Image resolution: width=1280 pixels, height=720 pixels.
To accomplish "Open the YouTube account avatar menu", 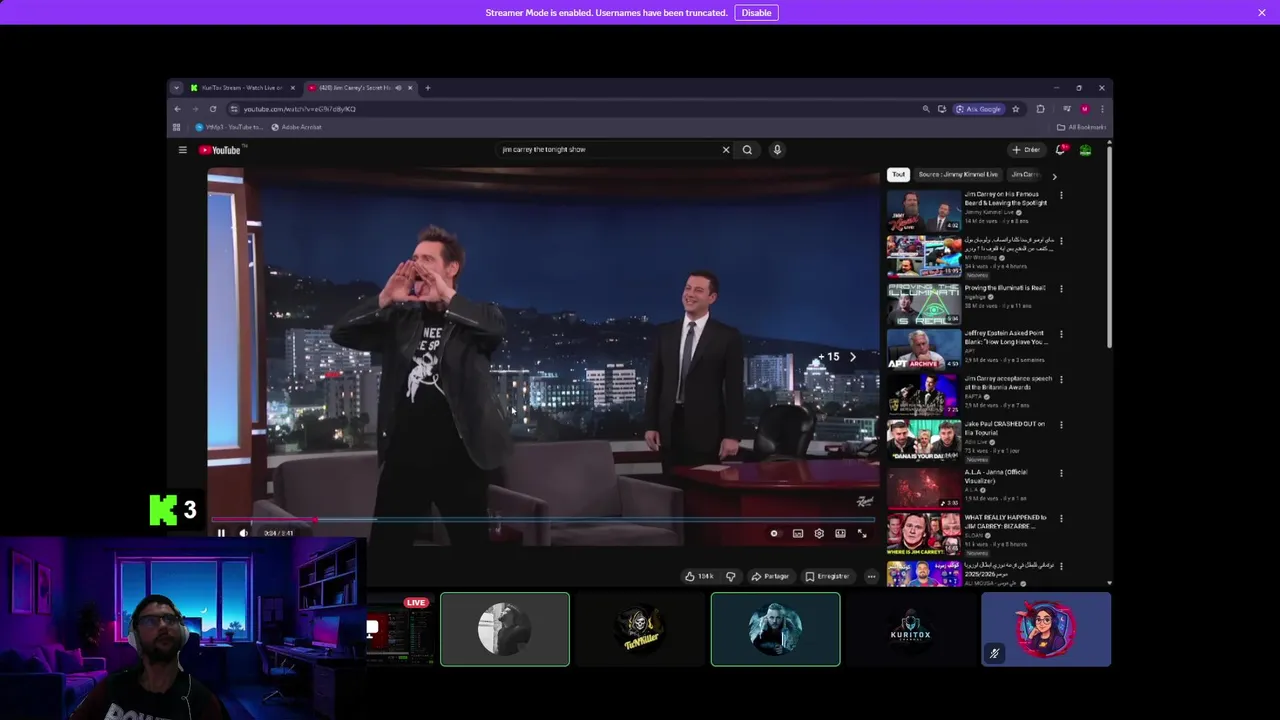I will click(x=1085, y=150).
